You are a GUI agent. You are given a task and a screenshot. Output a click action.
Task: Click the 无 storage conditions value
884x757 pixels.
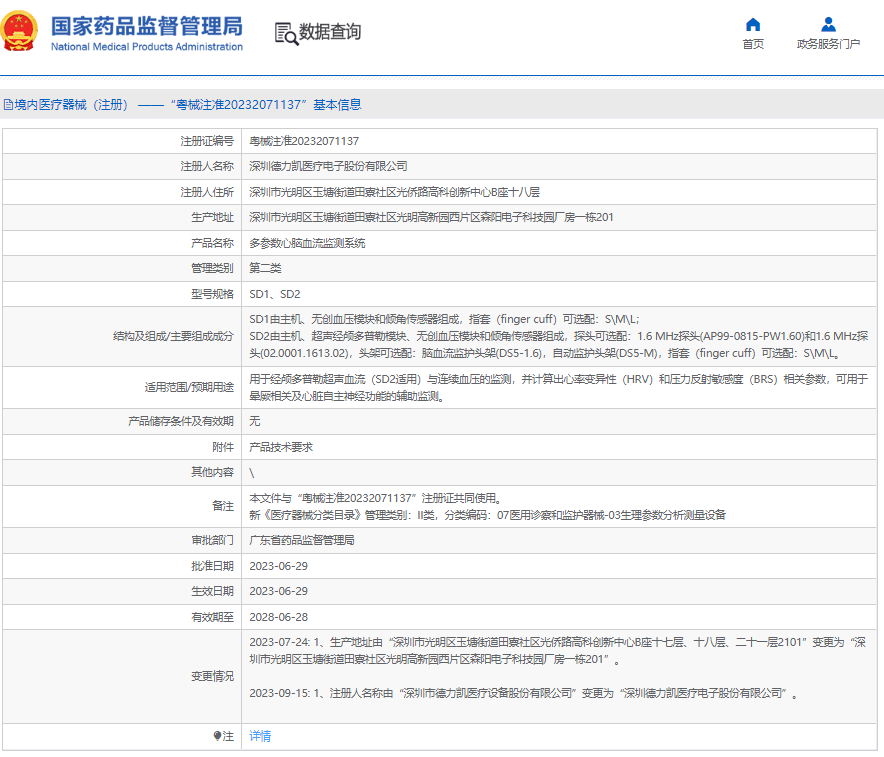(x=255, y=421)
